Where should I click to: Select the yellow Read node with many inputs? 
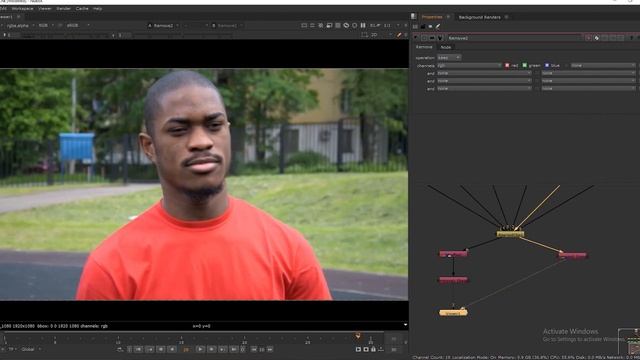(x=510, y=234)
